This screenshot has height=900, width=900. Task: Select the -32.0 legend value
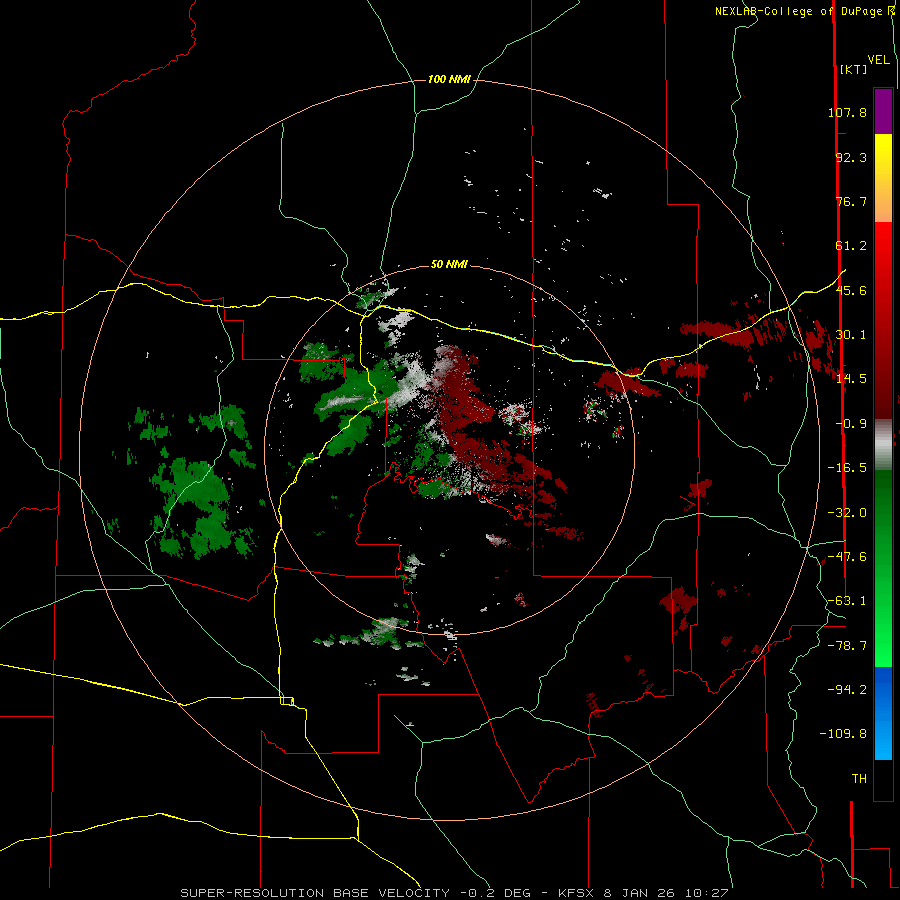click(x=847, y=513)
